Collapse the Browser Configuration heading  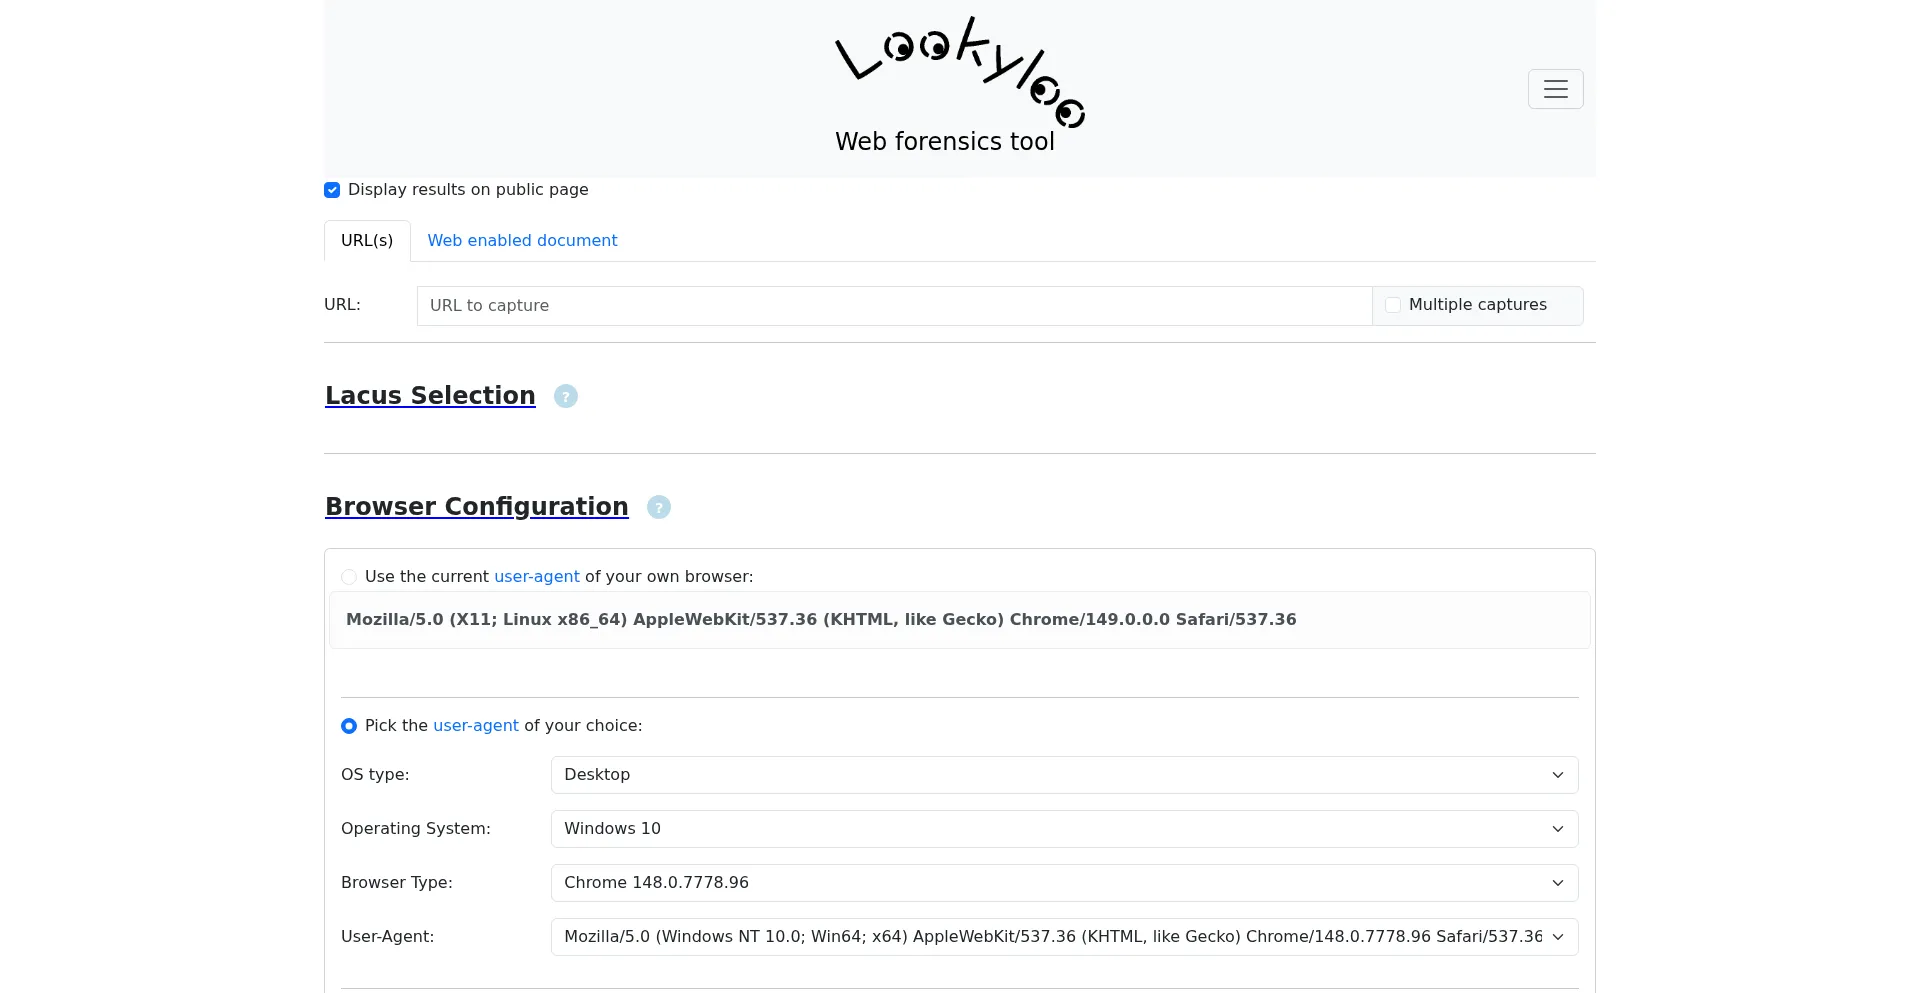477,506
